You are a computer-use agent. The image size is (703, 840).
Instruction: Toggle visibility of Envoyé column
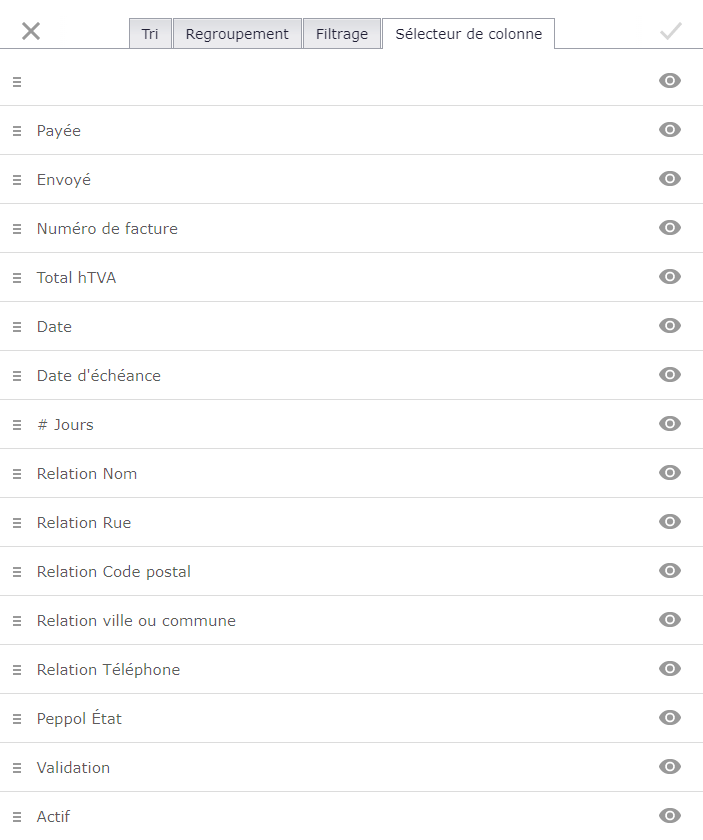670,178
